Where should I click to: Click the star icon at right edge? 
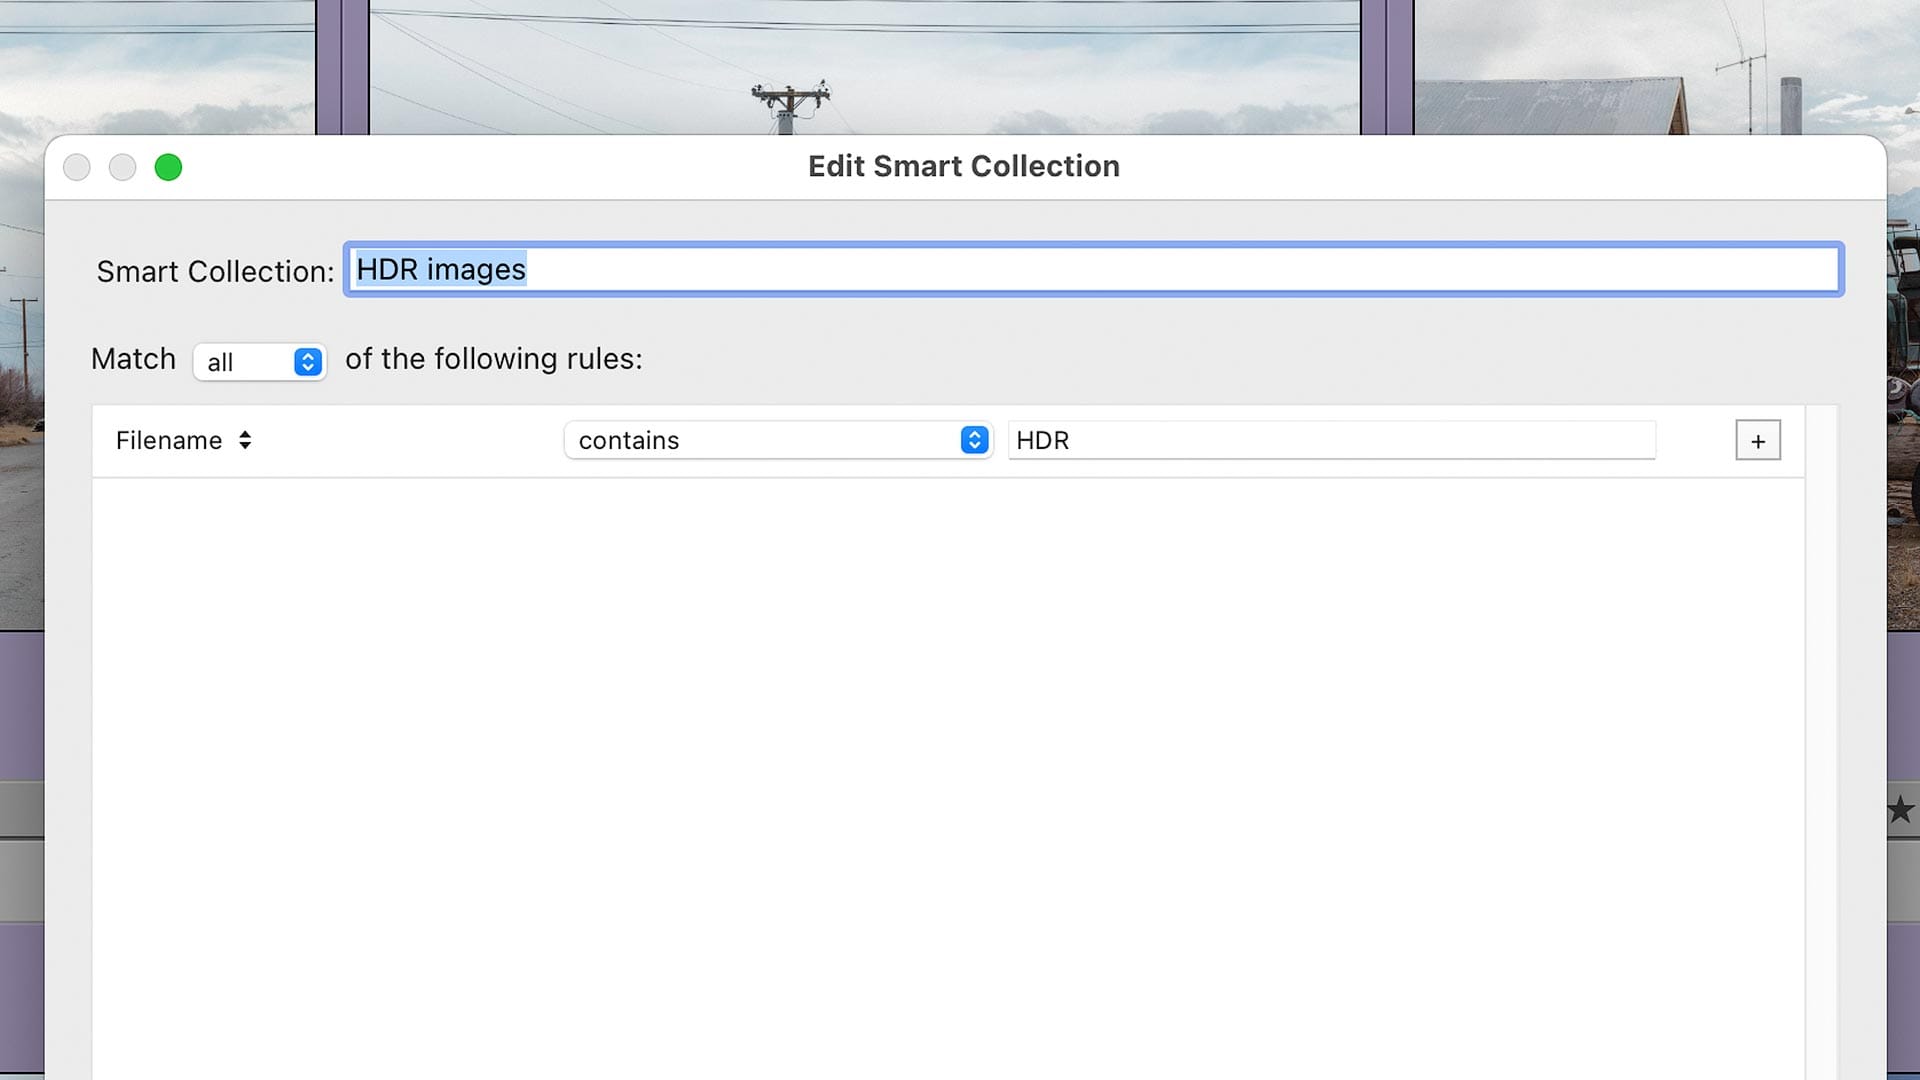click(x=1901, y=810)
